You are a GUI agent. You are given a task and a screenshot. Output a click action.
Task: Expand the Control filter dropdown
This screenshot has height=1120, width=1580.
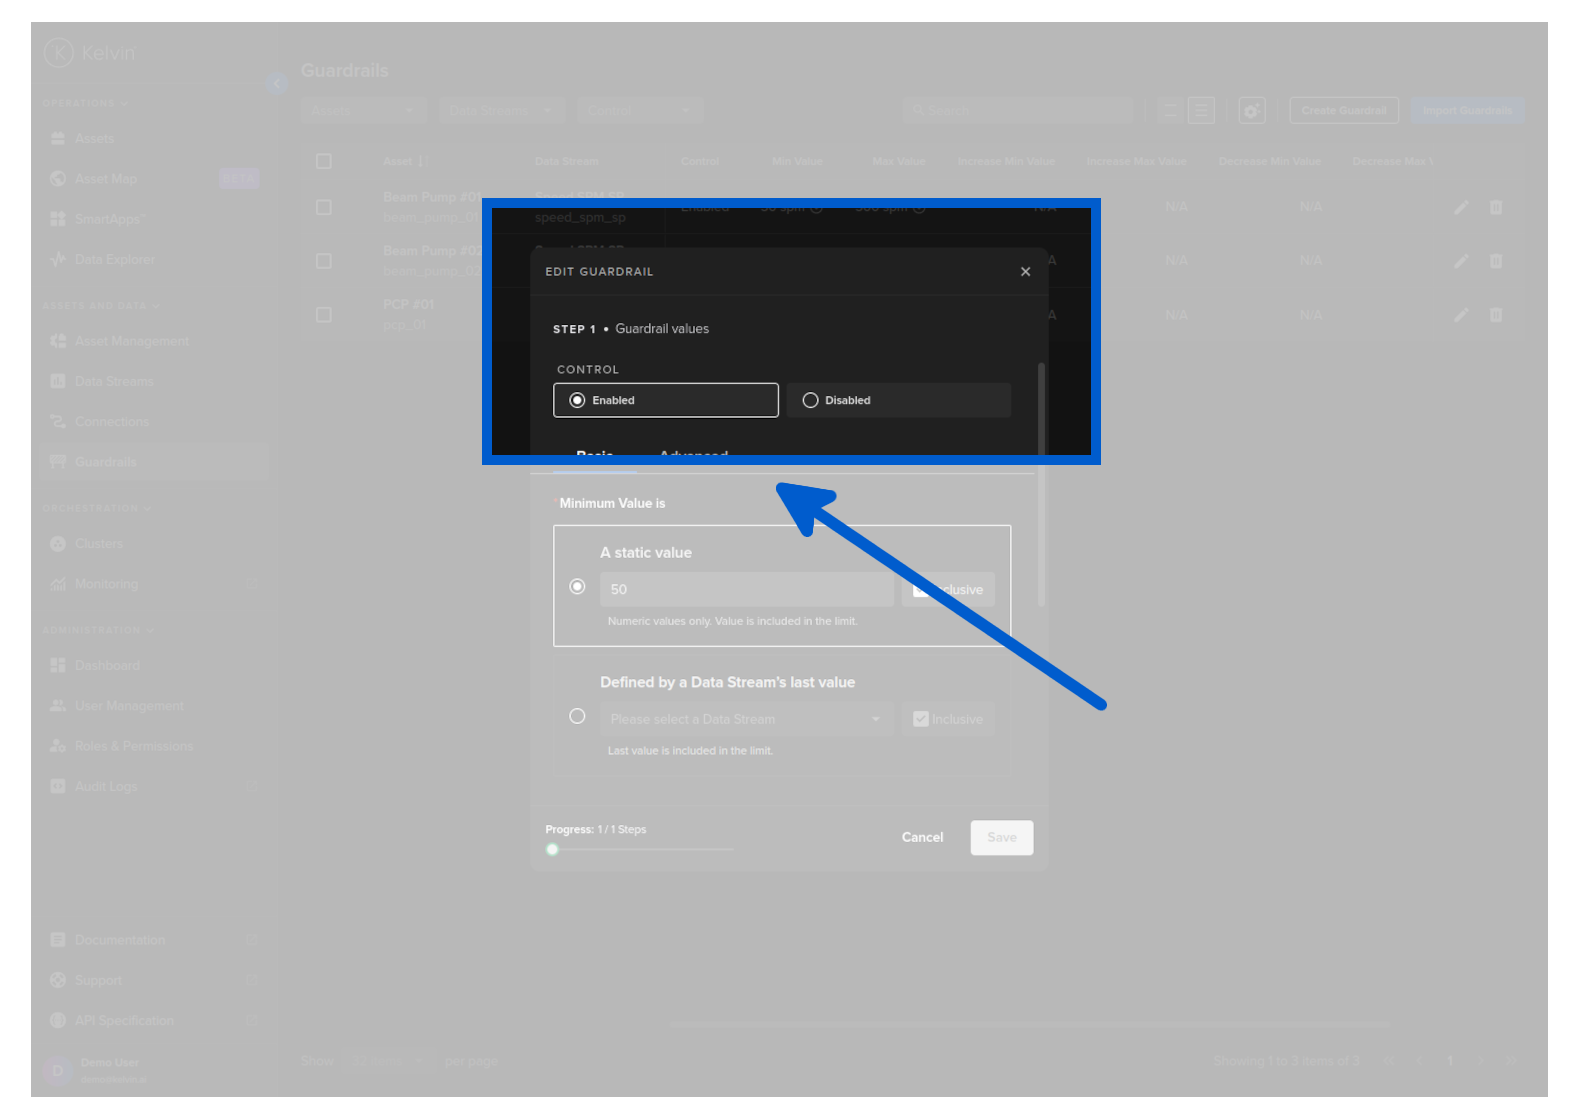pos(639,110)
